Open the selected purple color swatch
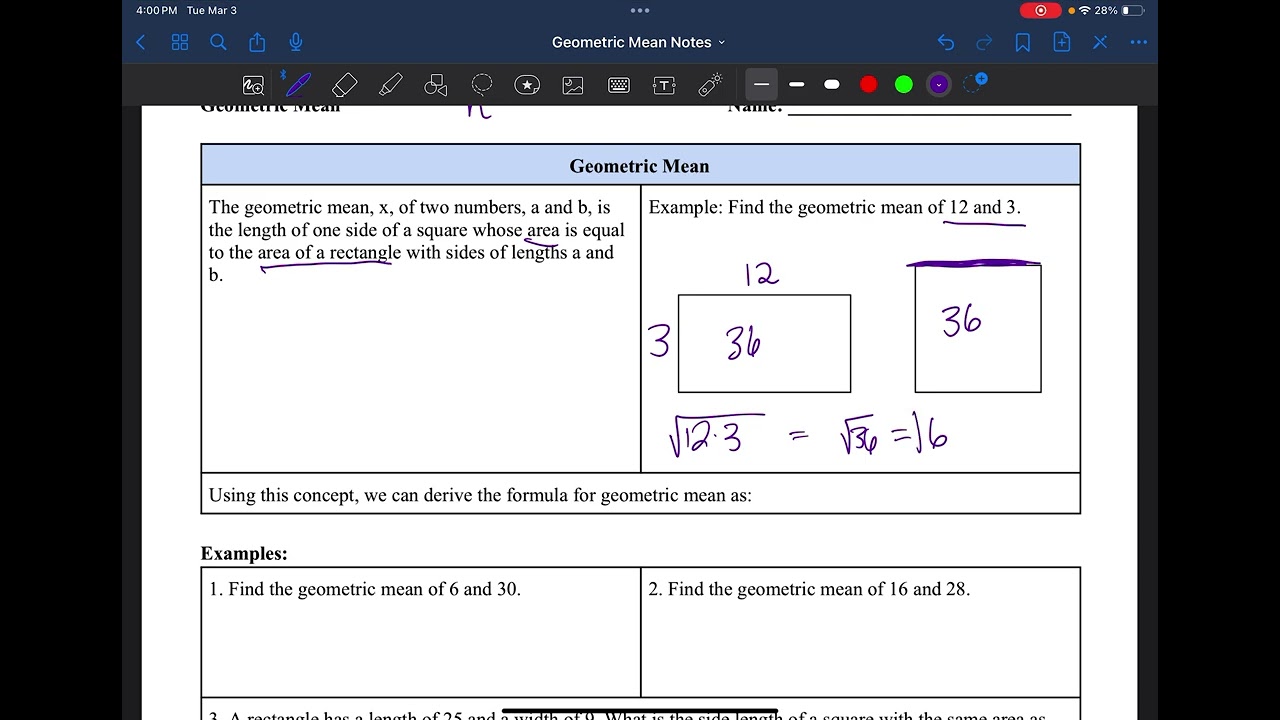Image resolution: width=1280 pixels, height=720 pixels. pyautogui.click(x=939, y=85)
